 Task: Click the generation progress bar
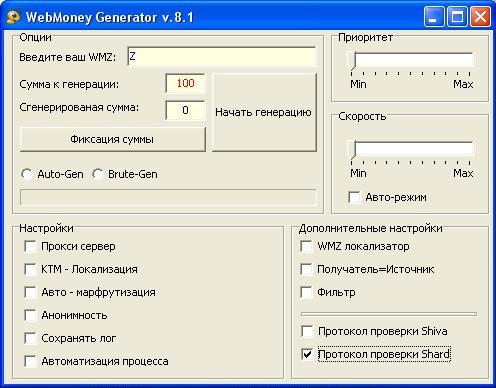pos(168,198)
